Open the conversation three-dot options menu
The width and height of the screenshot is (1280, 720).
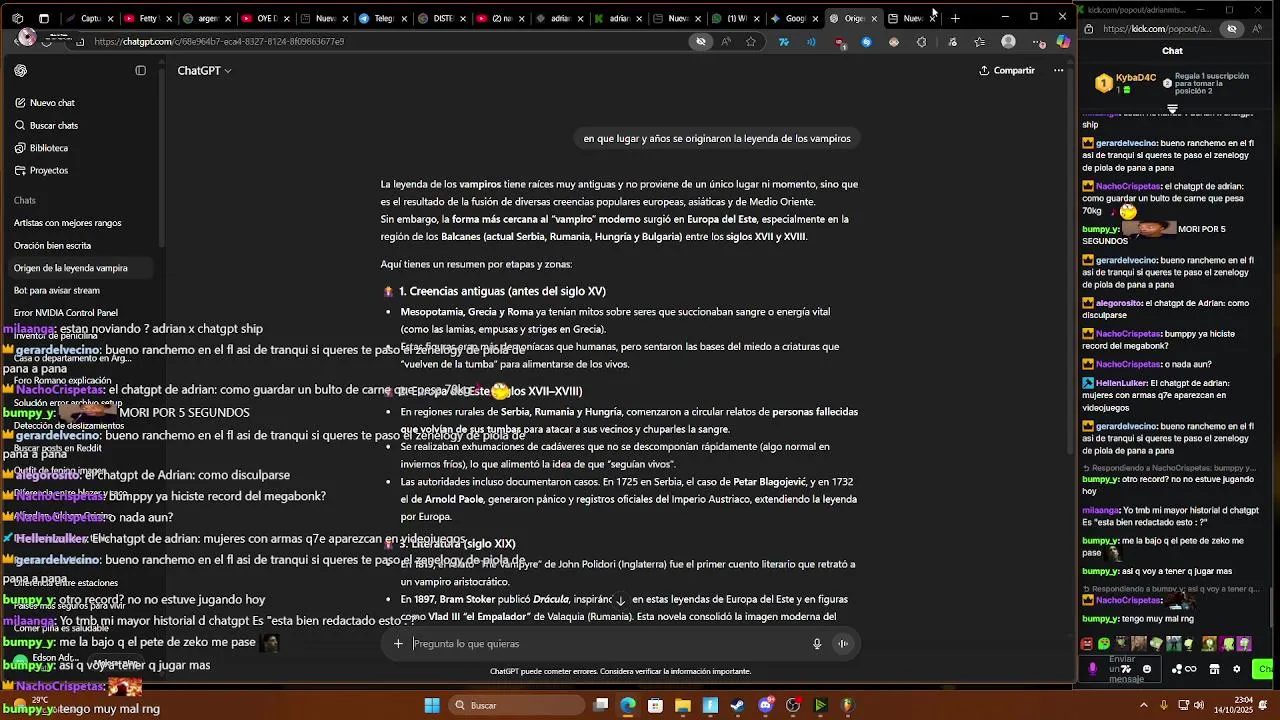tap(1058, 71)
